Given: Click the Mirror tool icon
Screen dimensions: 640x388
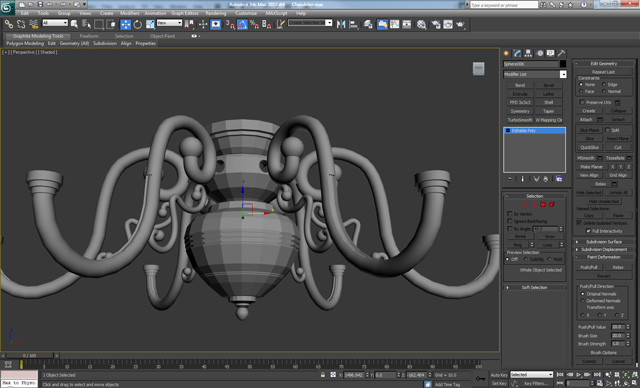Looking at the screenshot, I should [341, 24].
